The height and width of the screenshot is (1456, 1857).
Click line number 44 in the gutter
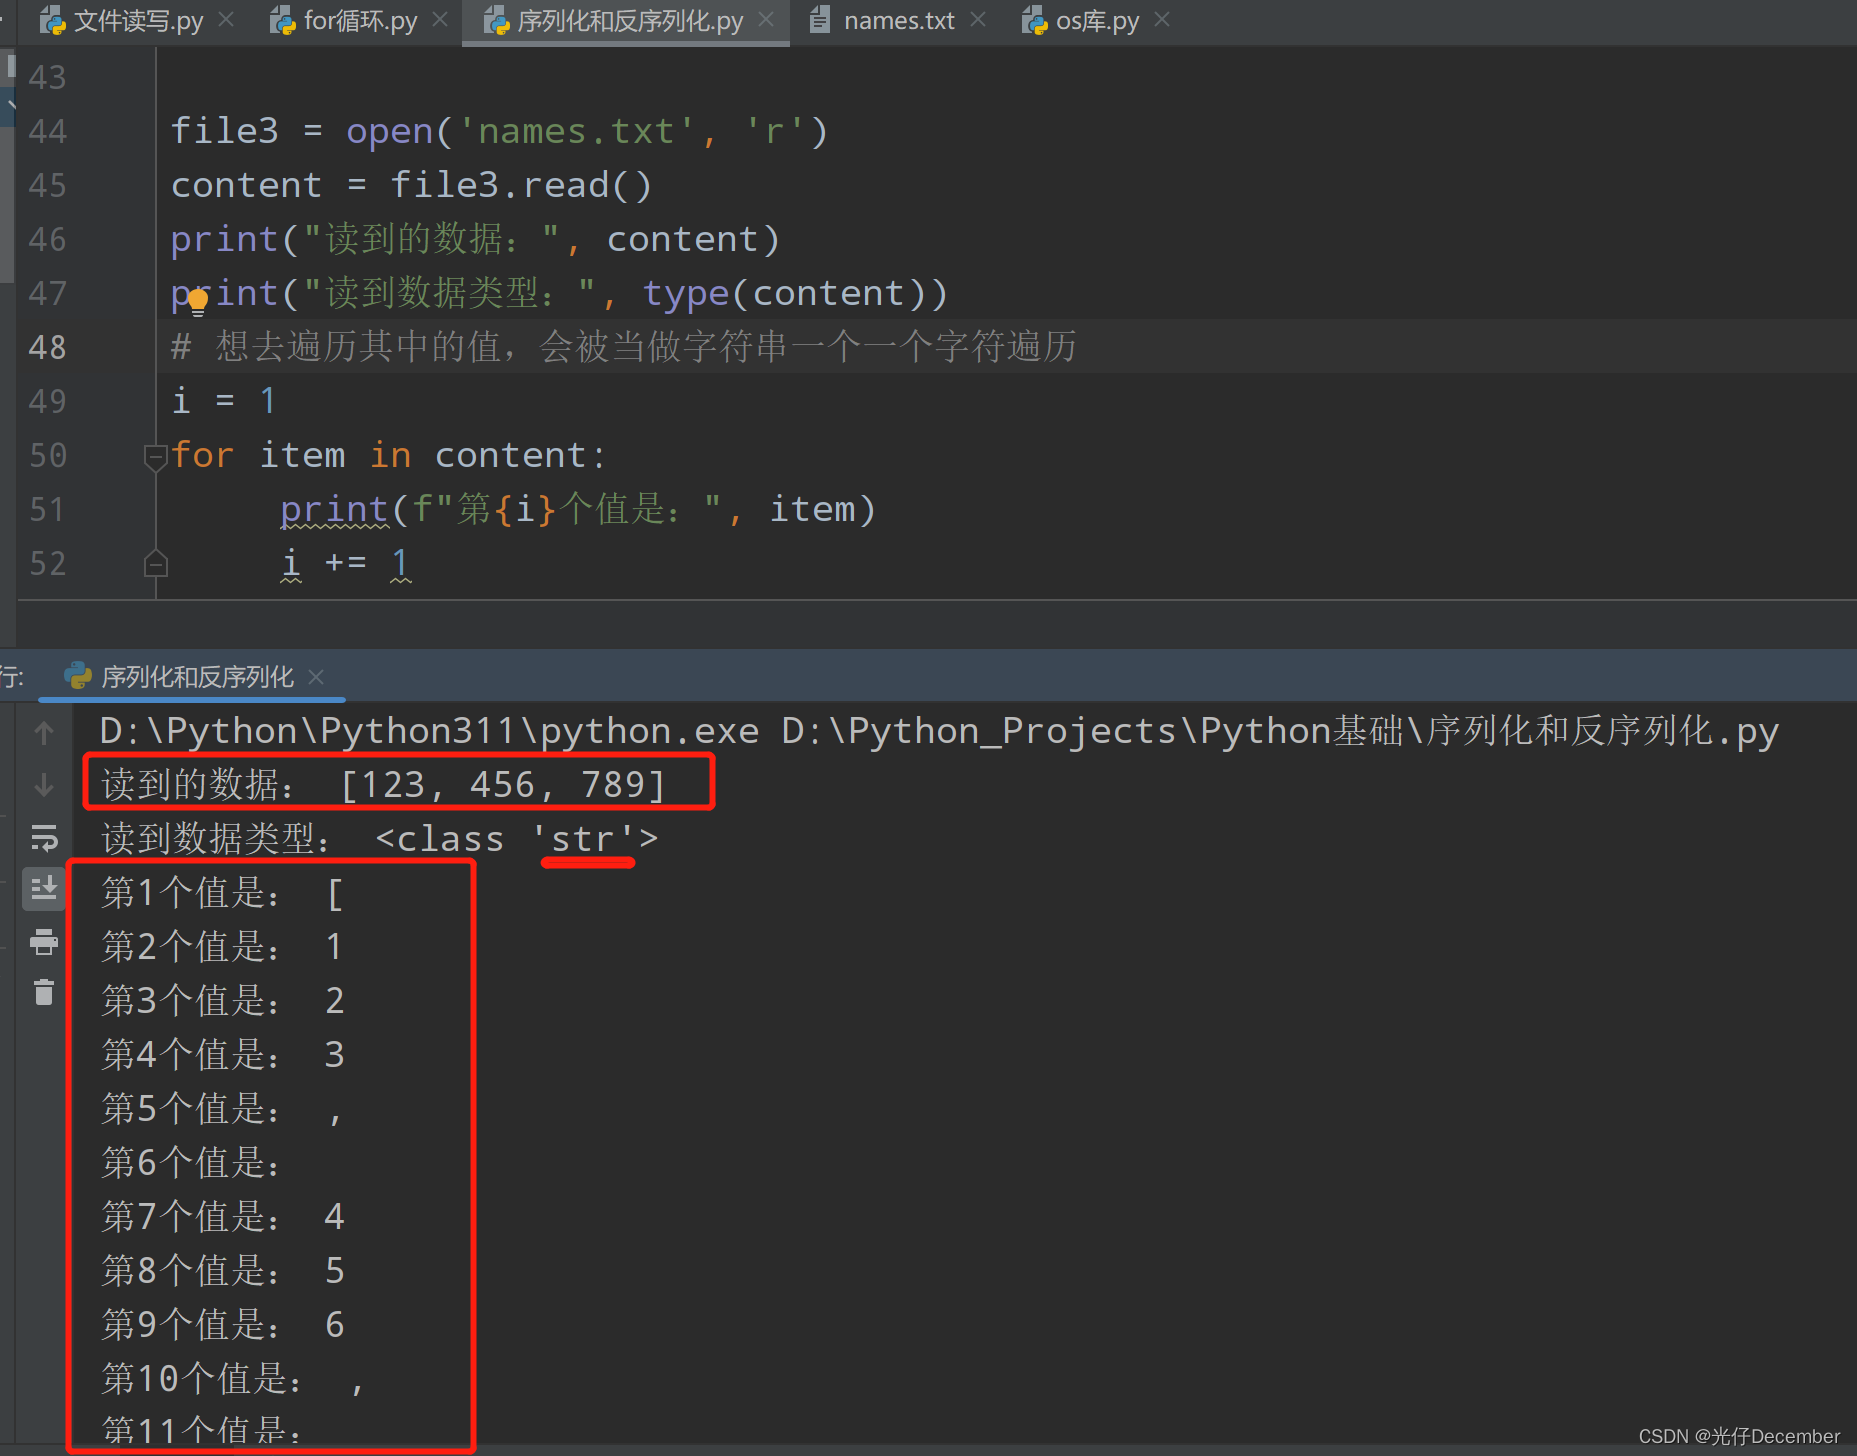47,131
